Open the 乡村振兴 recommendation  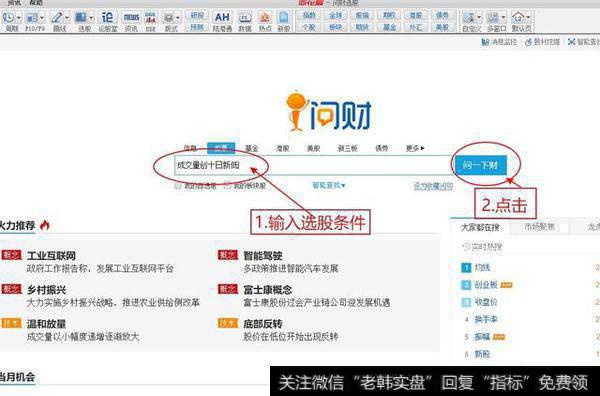click(46, 290)
